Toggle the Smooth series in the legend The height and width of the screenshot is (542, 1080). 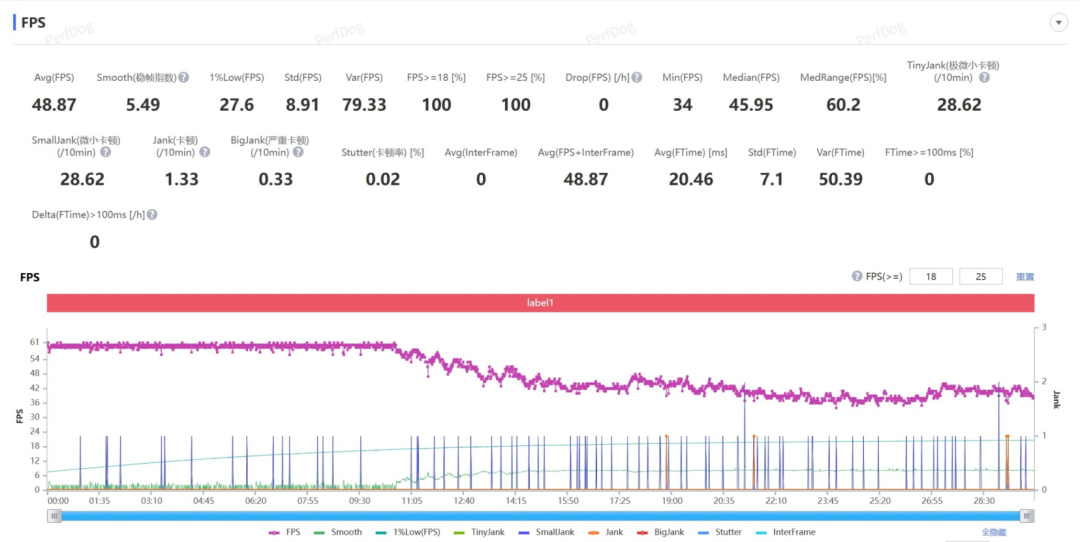click(338, 532)
